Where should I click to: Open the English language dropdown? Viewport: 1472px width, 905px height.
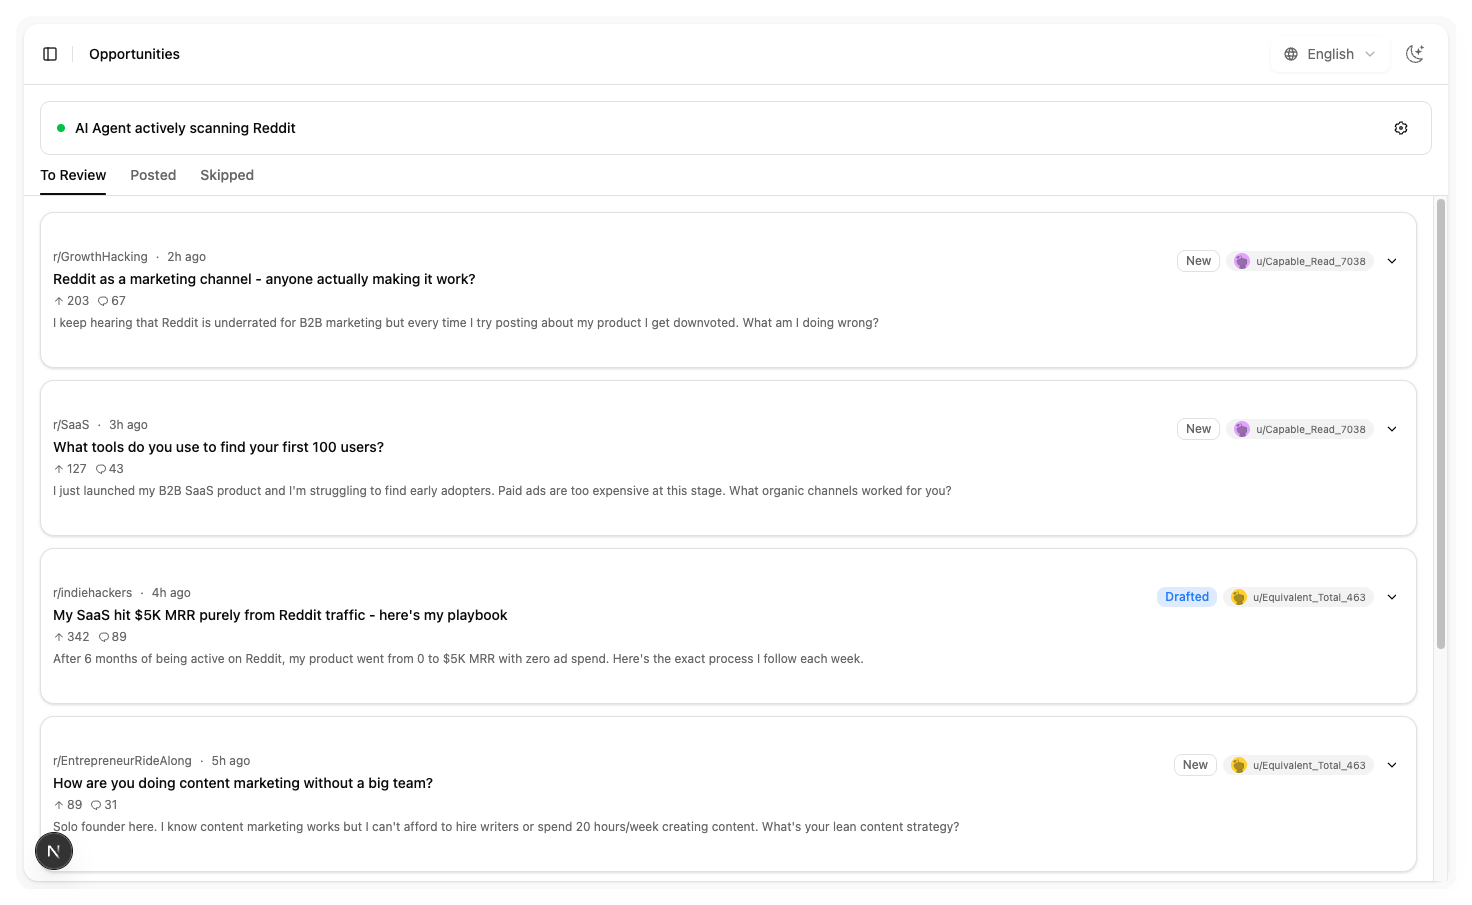pos(1330,54)
